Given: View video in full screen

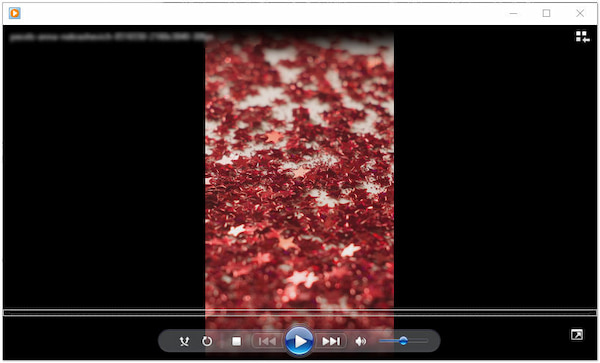Looking at the screenshot, I should pyautogui.click(x=577, y=335).
